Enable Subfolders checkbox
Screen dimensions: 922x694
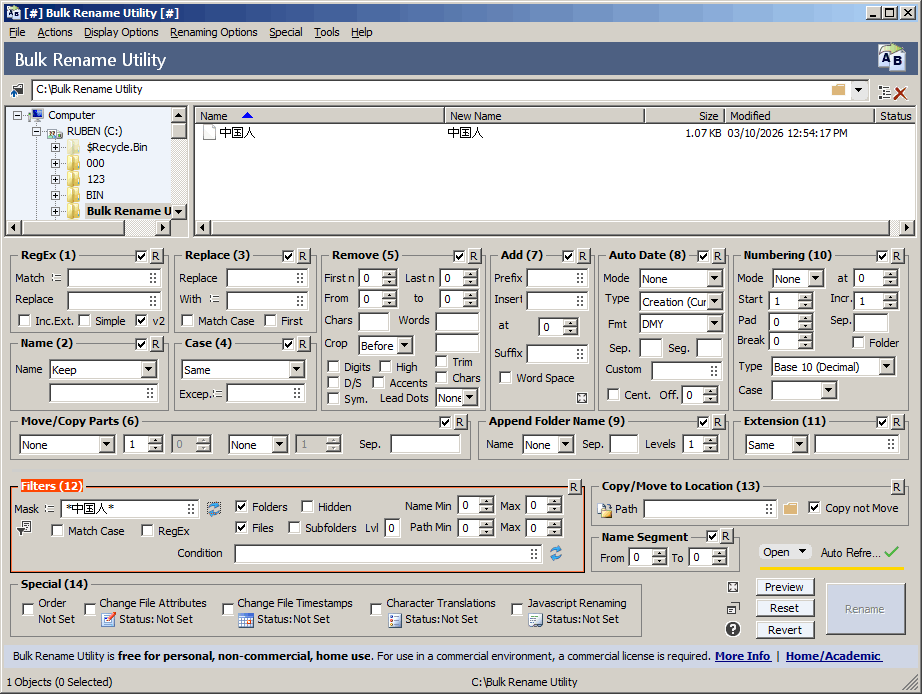click(294, 528)
